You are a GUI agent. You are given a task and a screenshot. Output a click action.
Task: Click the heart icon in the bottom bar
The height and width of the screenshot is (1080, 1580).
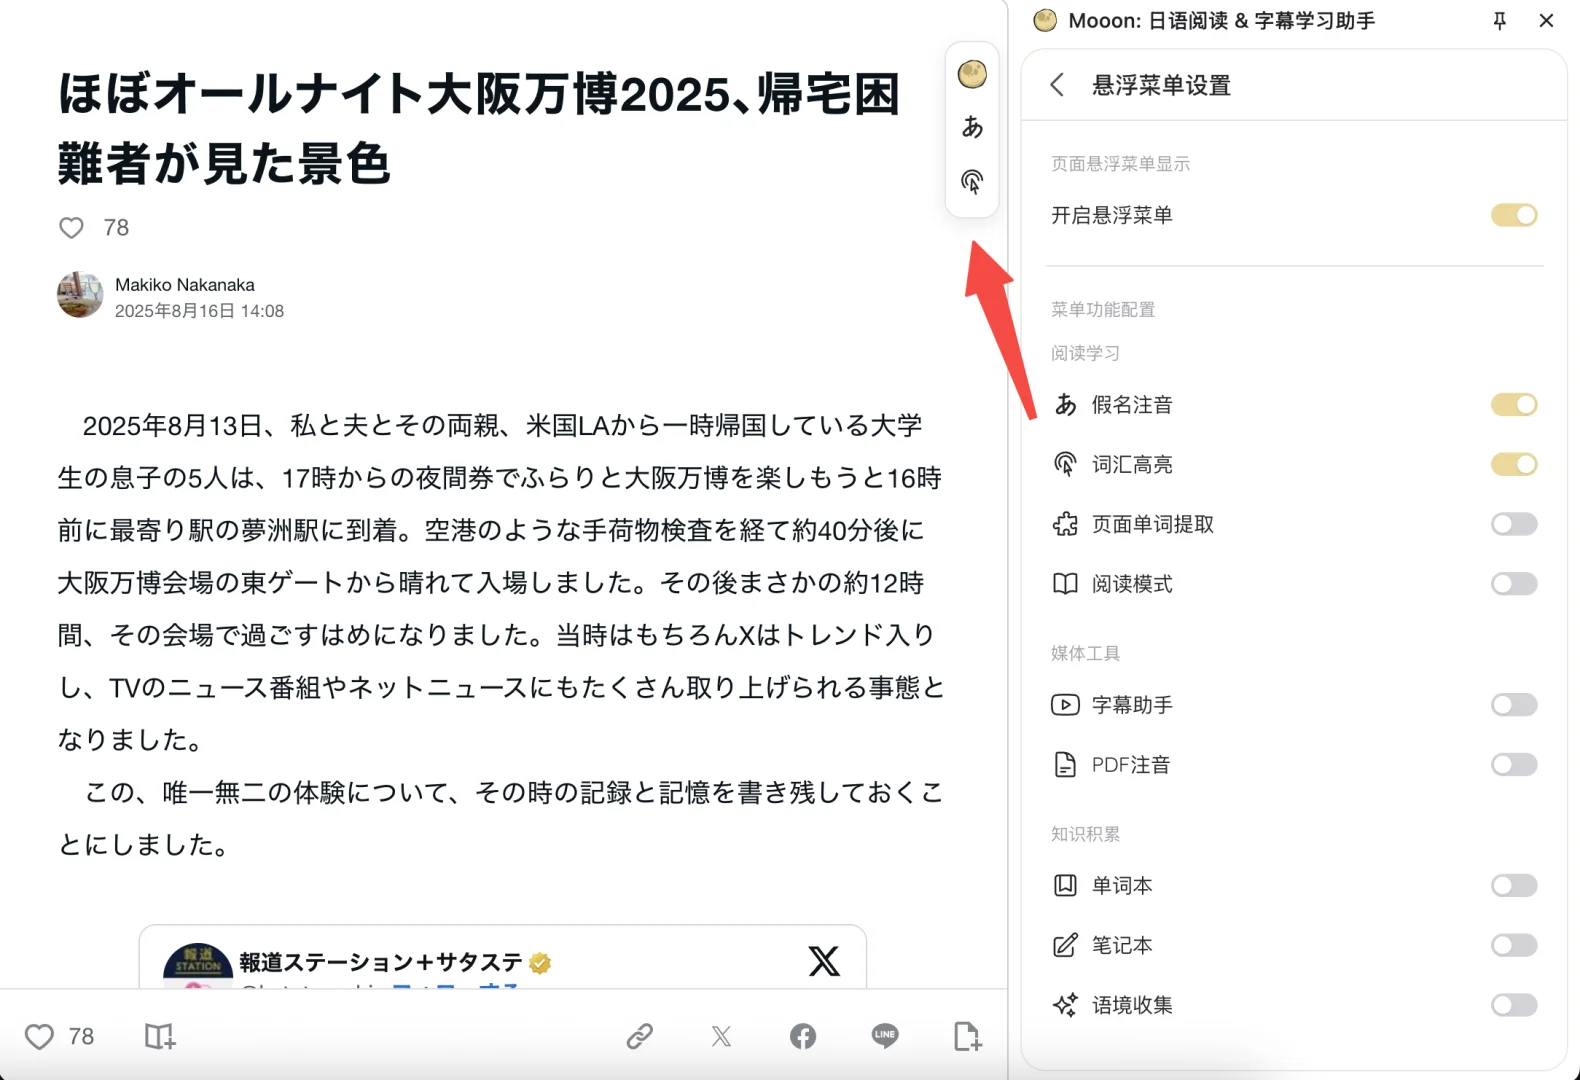pos(39,1037)
